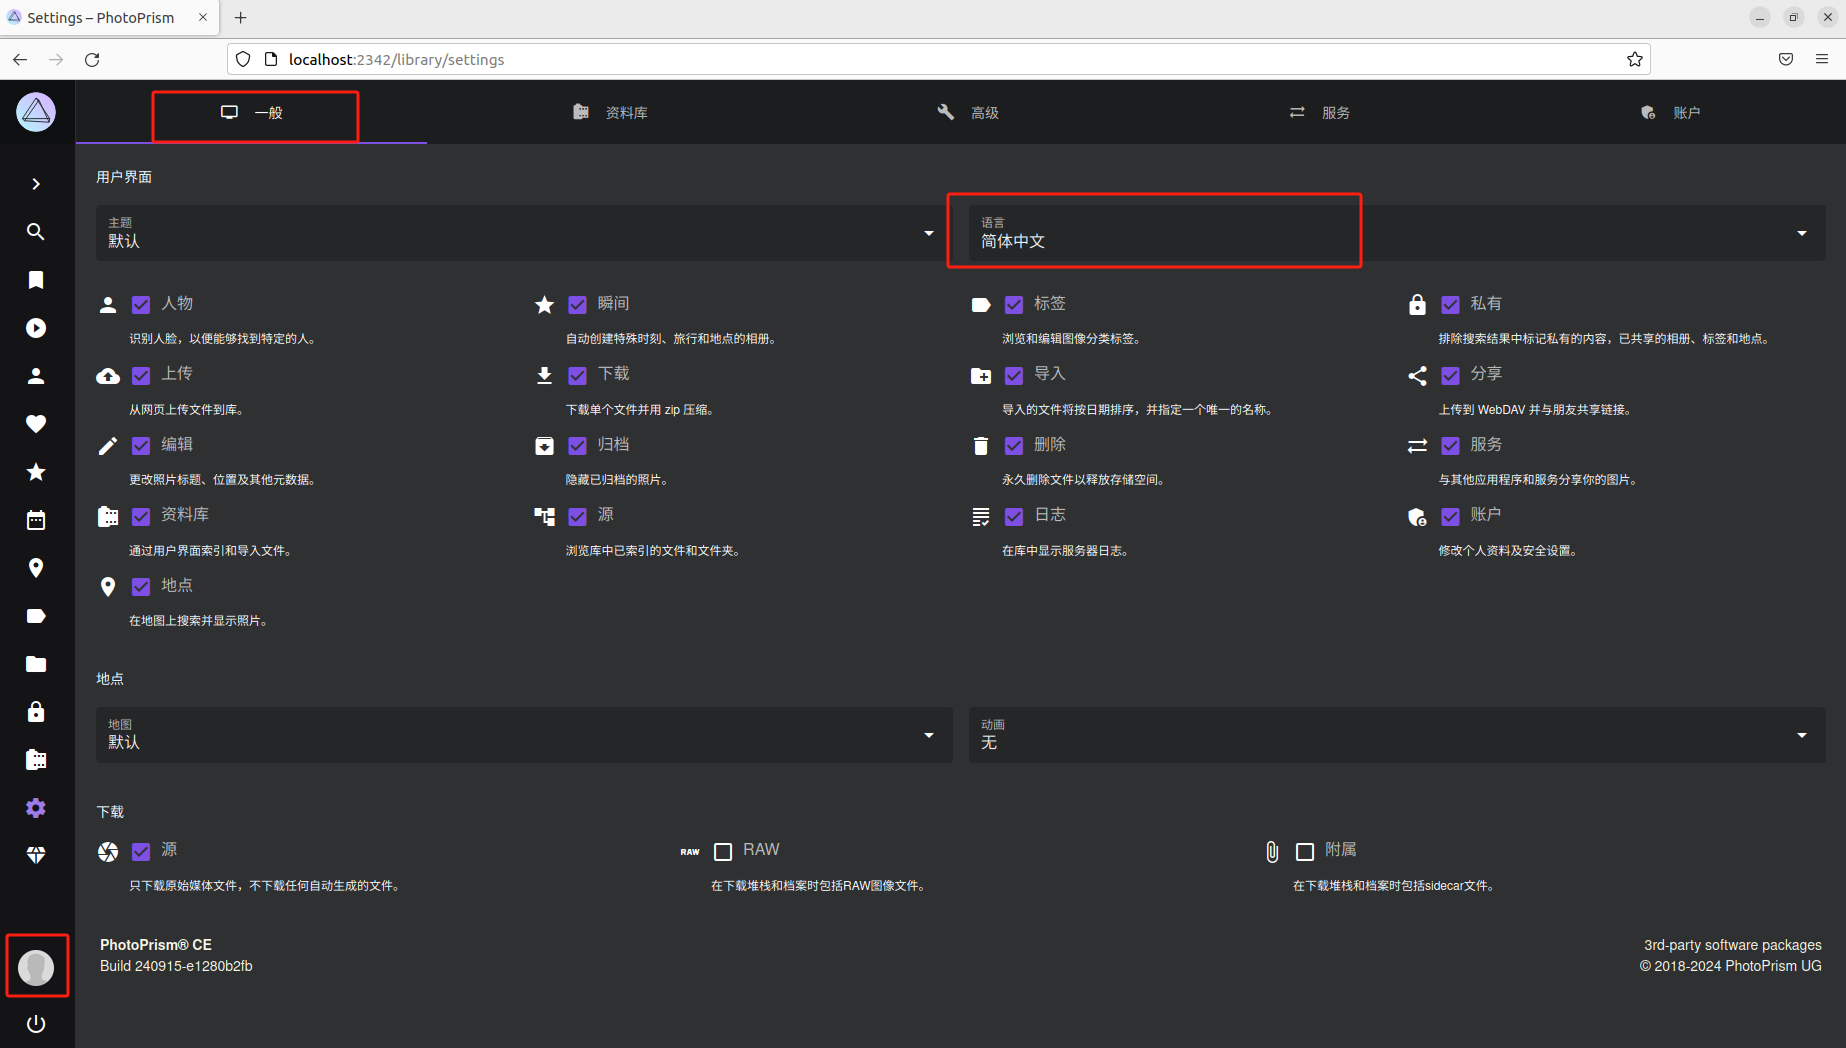Toggle the 上传 checkbox
Image resolution: width=1846 pixels, height=1048 pixels.
(x=141, y=375)
